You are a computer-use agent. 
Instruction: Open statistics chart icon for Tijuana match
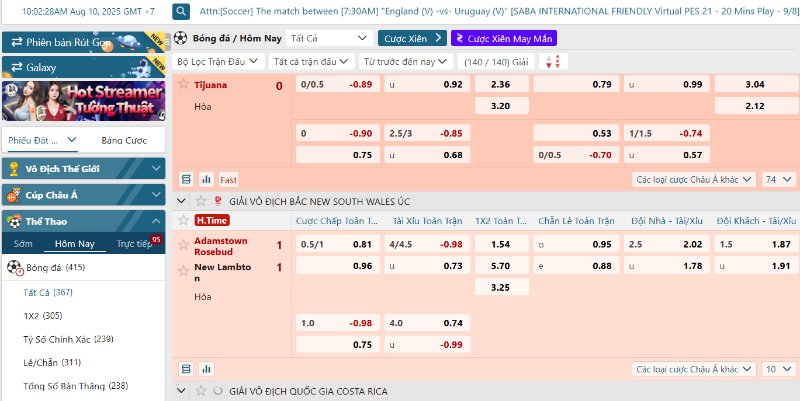pyautogui.click(x=207, y=179)
